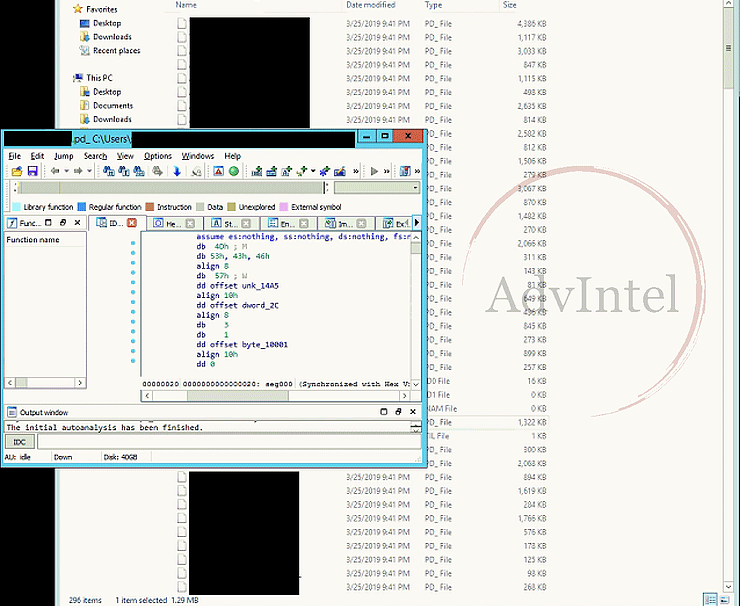Jump forward with the right arrow icon
Image resolution: width=740 pixels, height=606 pixels.
(x=78, y=171)
